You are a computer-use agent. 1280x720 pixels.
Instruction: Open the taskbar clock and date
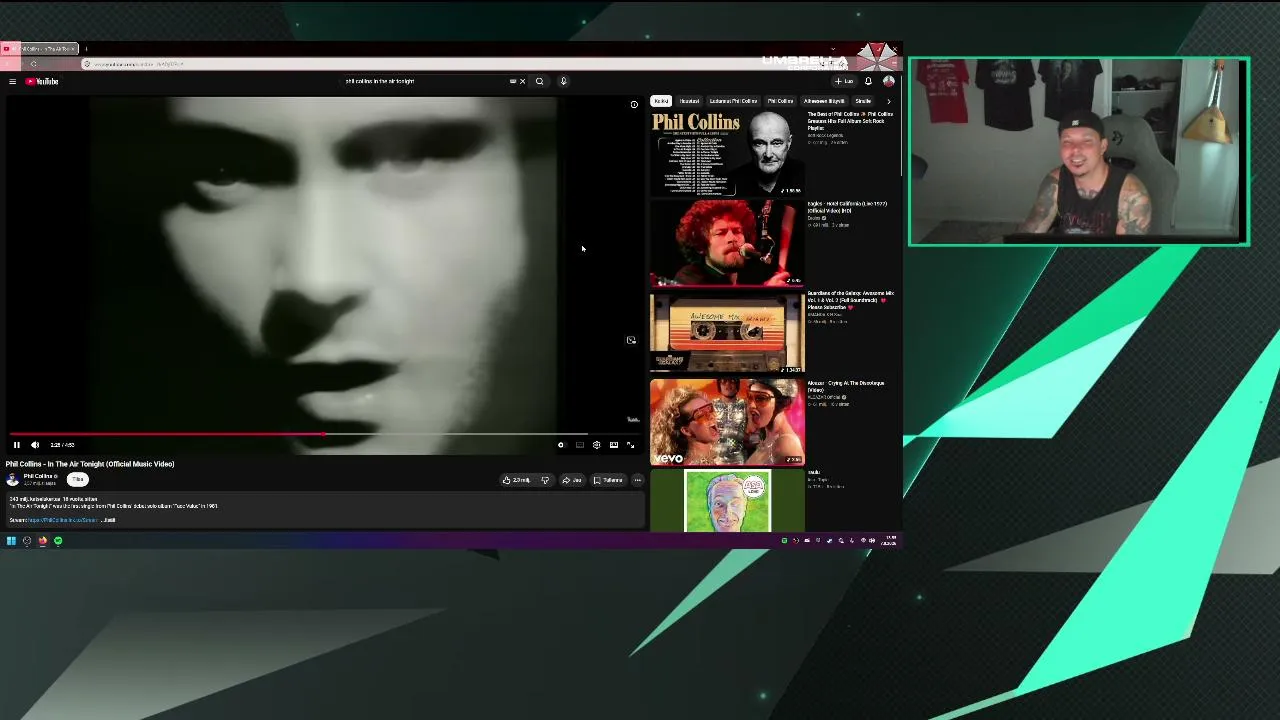pos(890,541)
